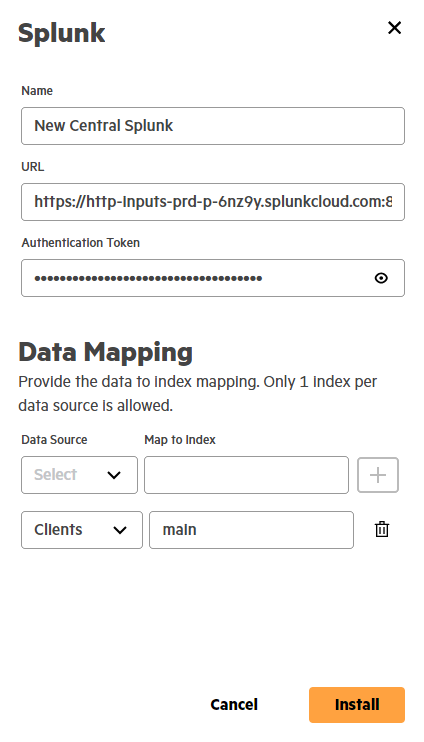Click the Data Mapping heading
The image size is (424, 742).
pos(106,353)
